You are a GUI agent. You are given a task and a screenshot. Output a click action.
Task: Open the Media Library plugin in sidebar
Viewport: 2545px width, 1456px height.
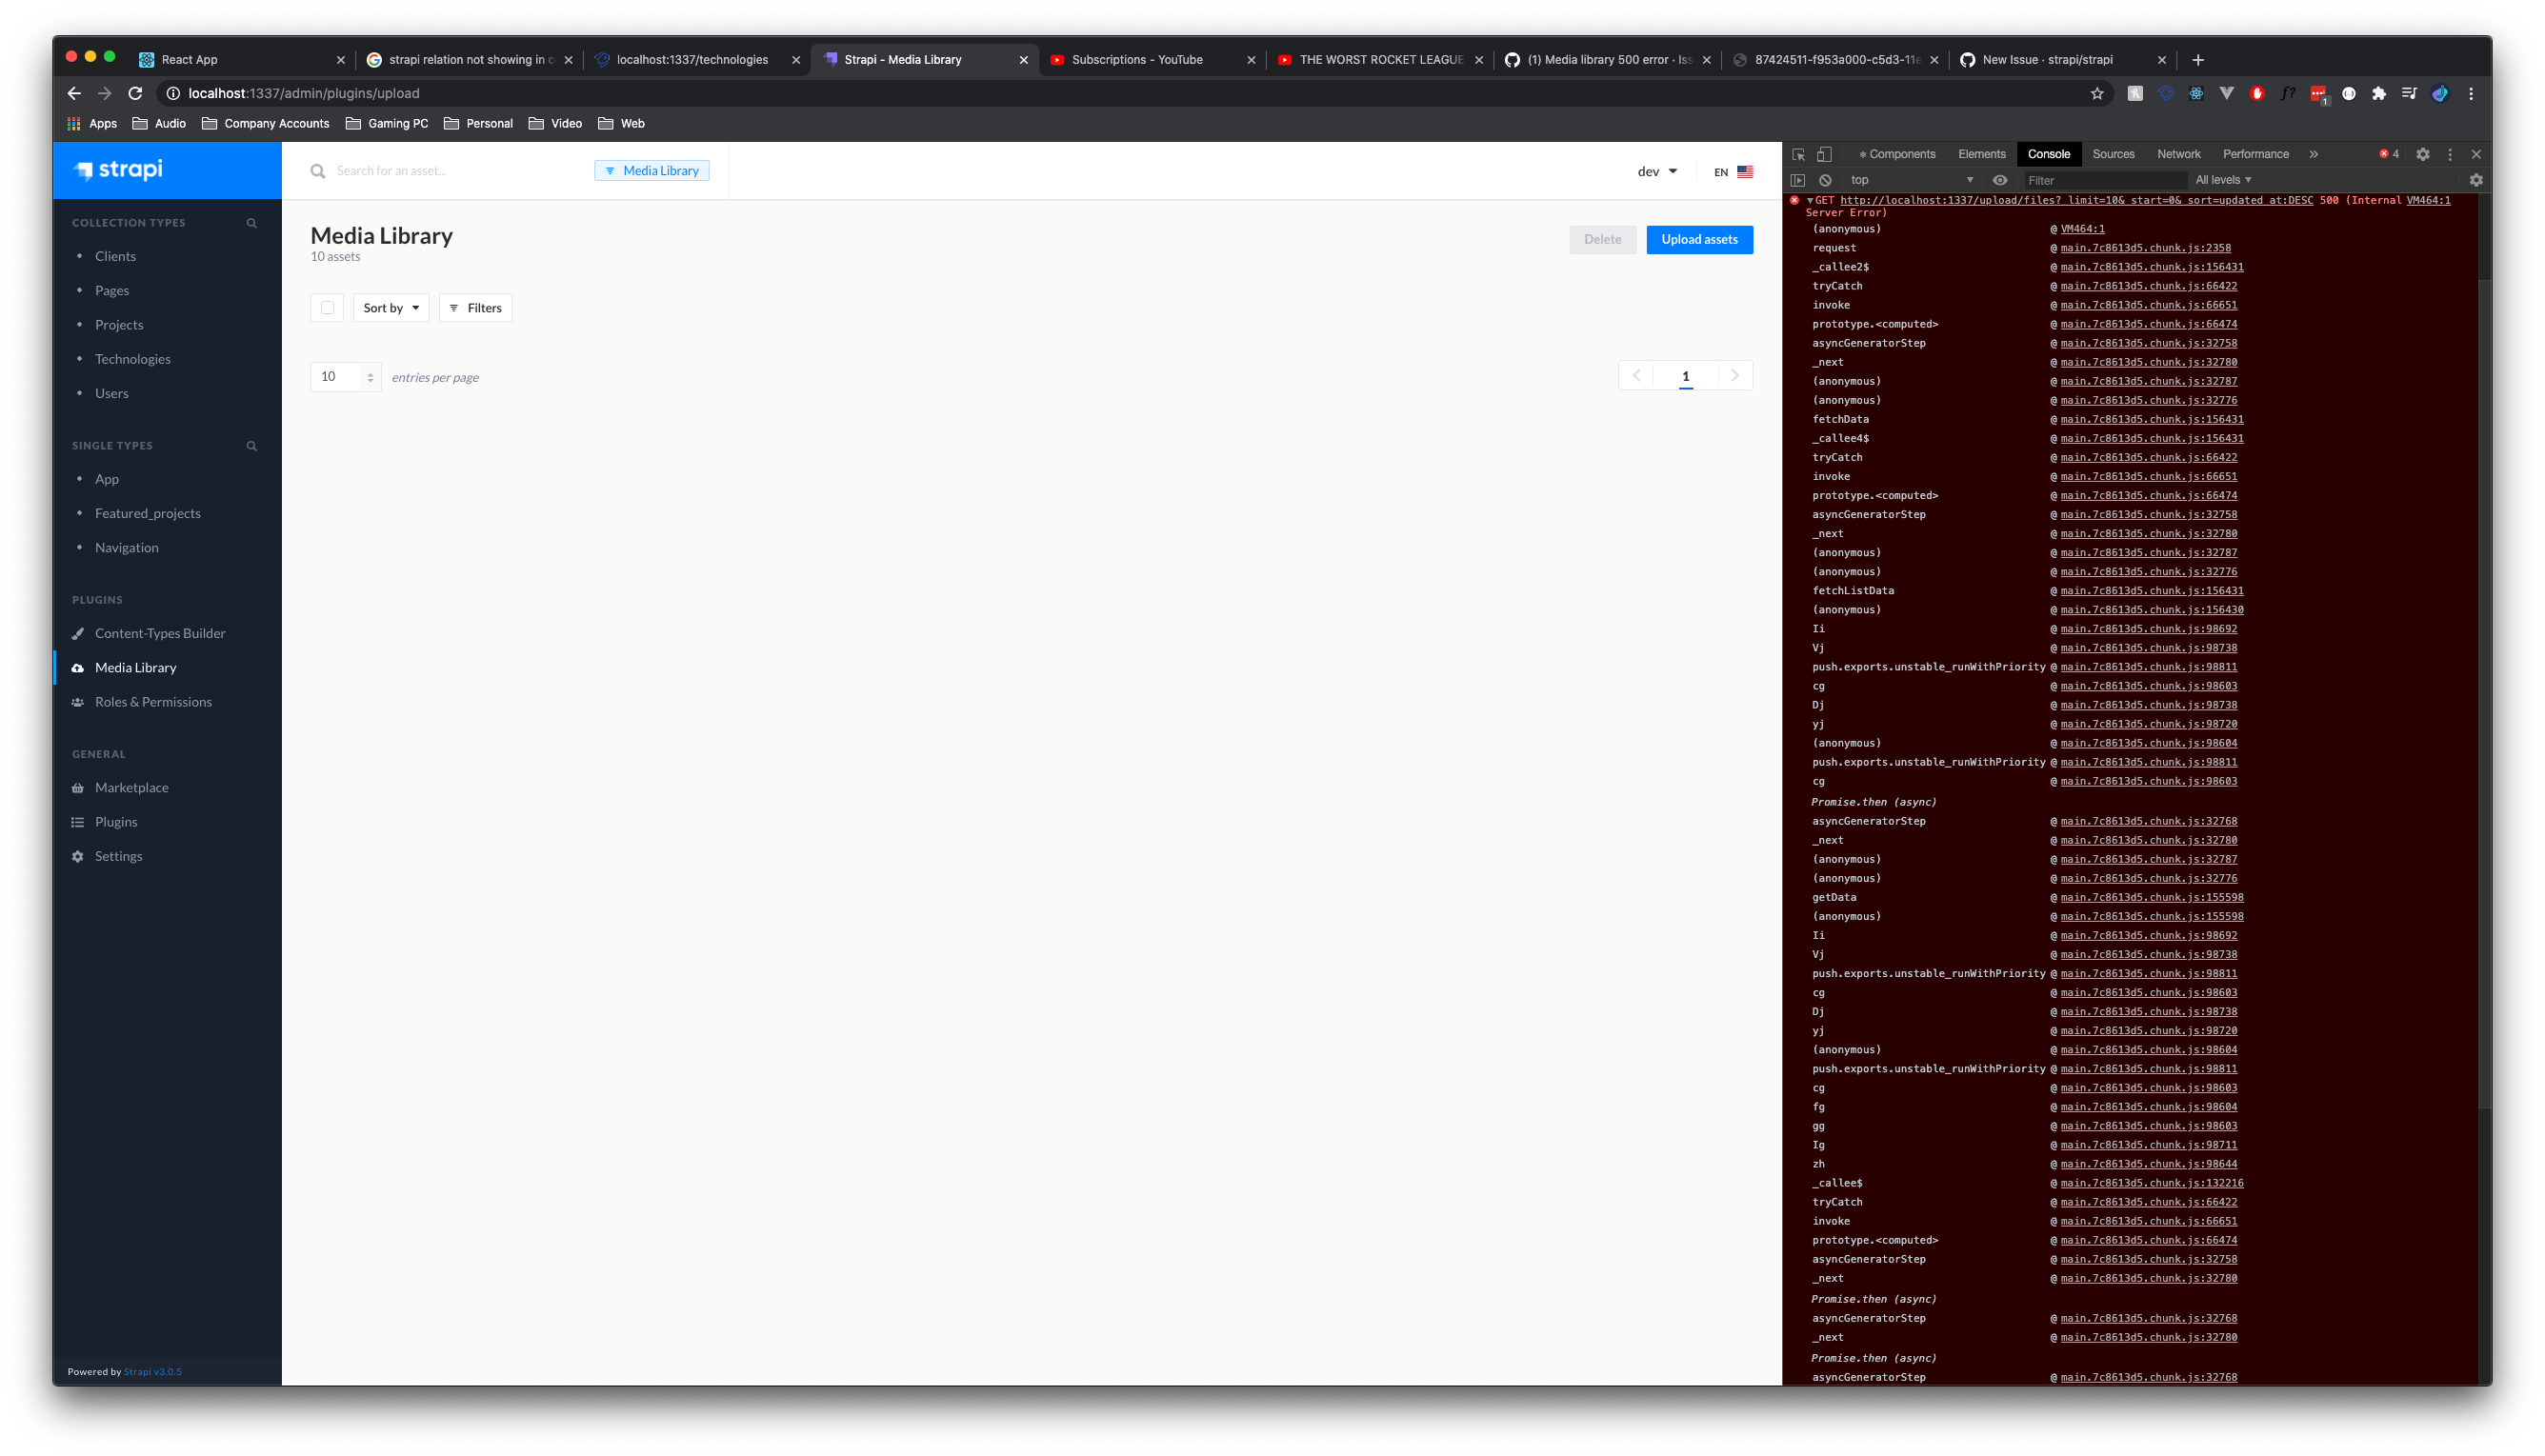pos(138,667)
